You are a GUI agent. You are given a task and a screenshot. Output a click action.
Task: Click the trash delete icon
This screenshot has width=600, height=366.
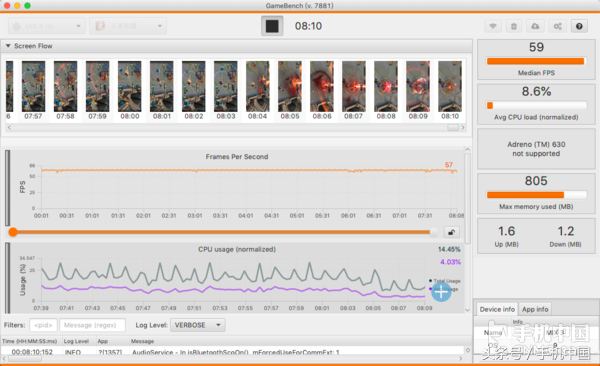click(514, 26)
